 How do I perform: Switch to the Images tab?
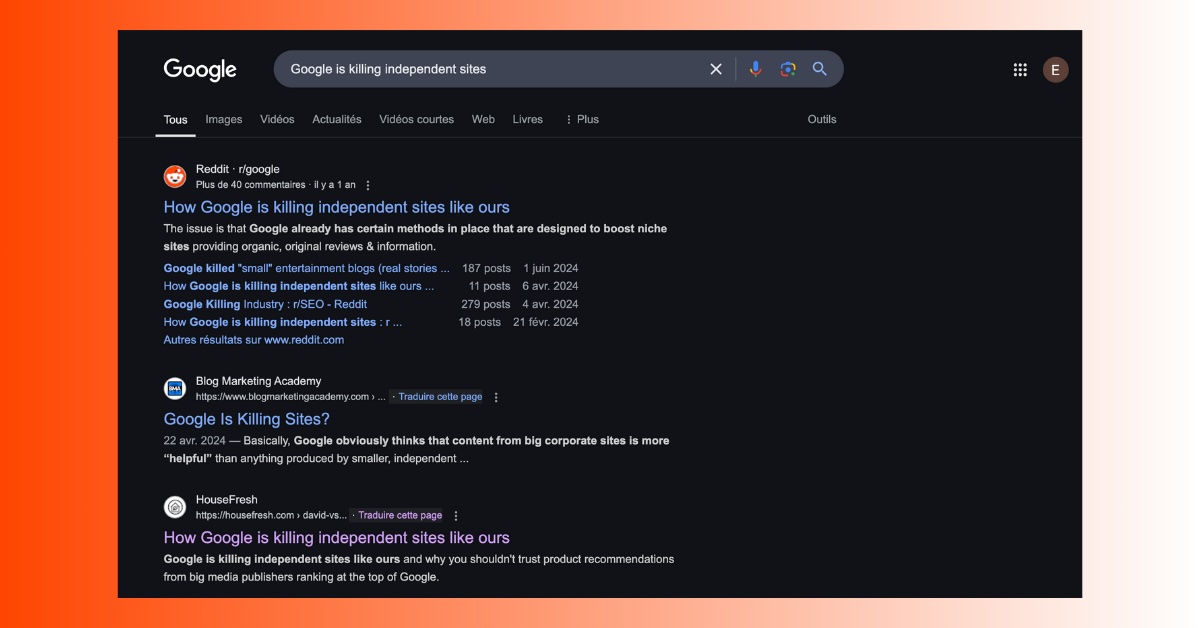(224, 119)
